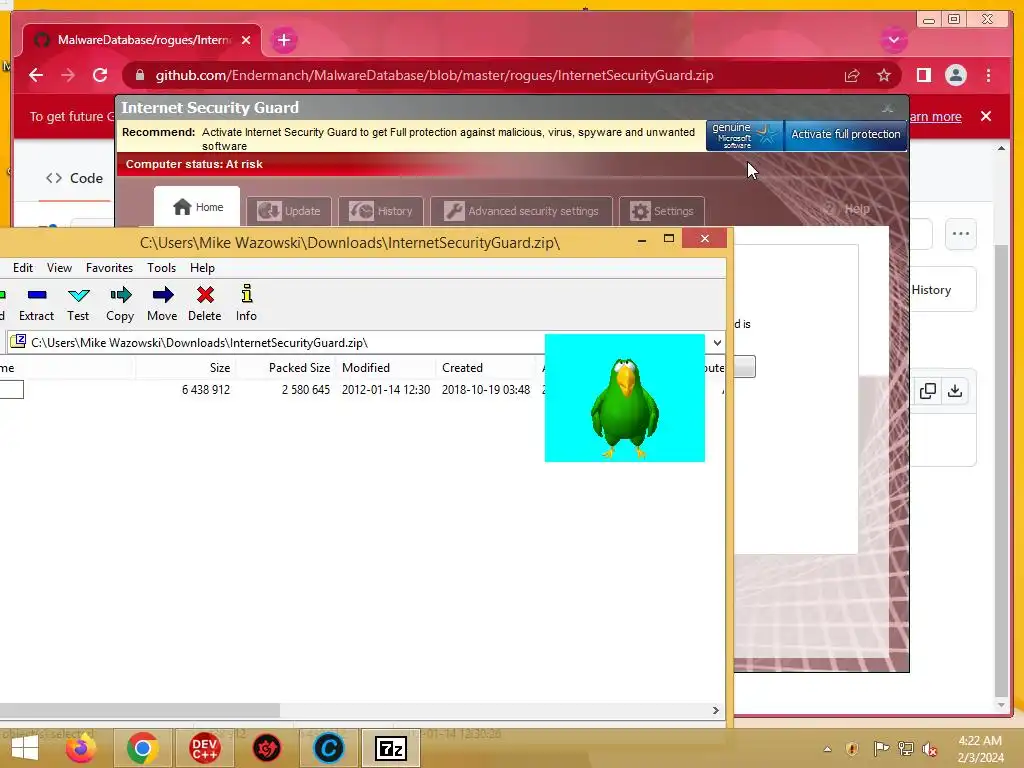Screen dimensions: 1024x768
Task: Run the Test tool in 7-Zip
Action: tap(78, 304)
